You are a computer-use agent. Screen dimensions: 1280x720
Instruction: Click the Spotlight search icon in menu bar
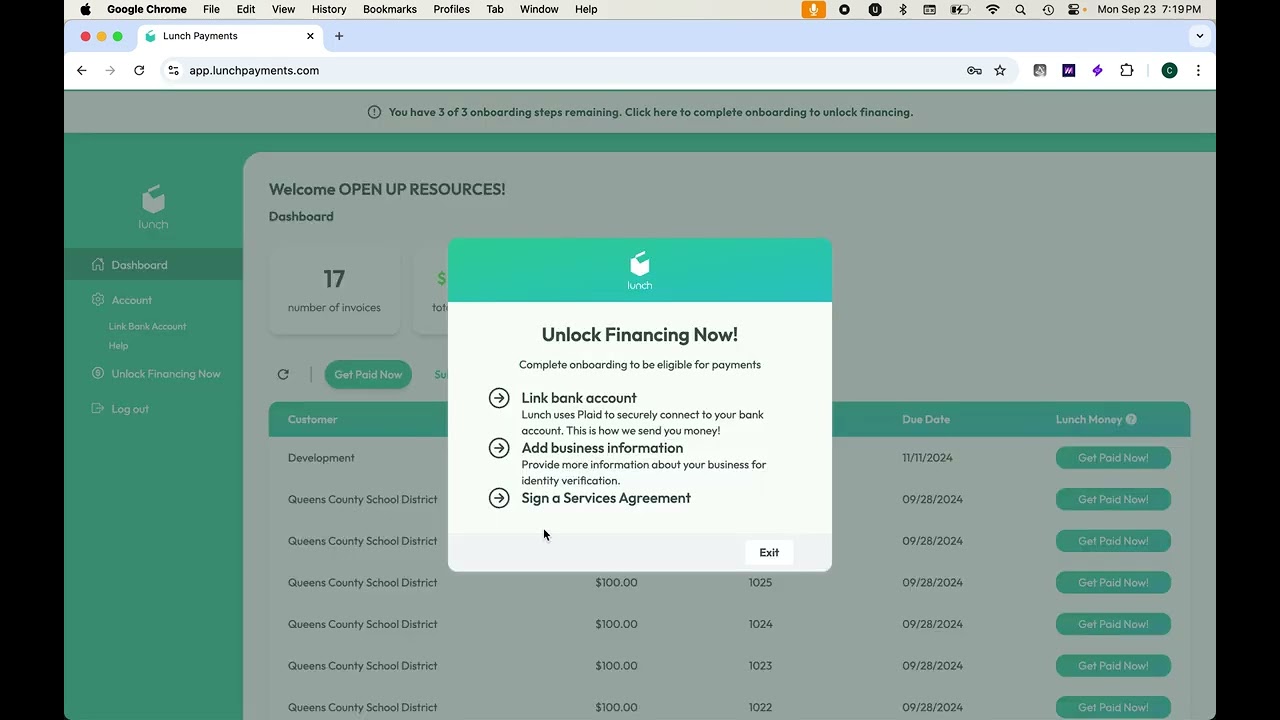(x=1020, y=9)
